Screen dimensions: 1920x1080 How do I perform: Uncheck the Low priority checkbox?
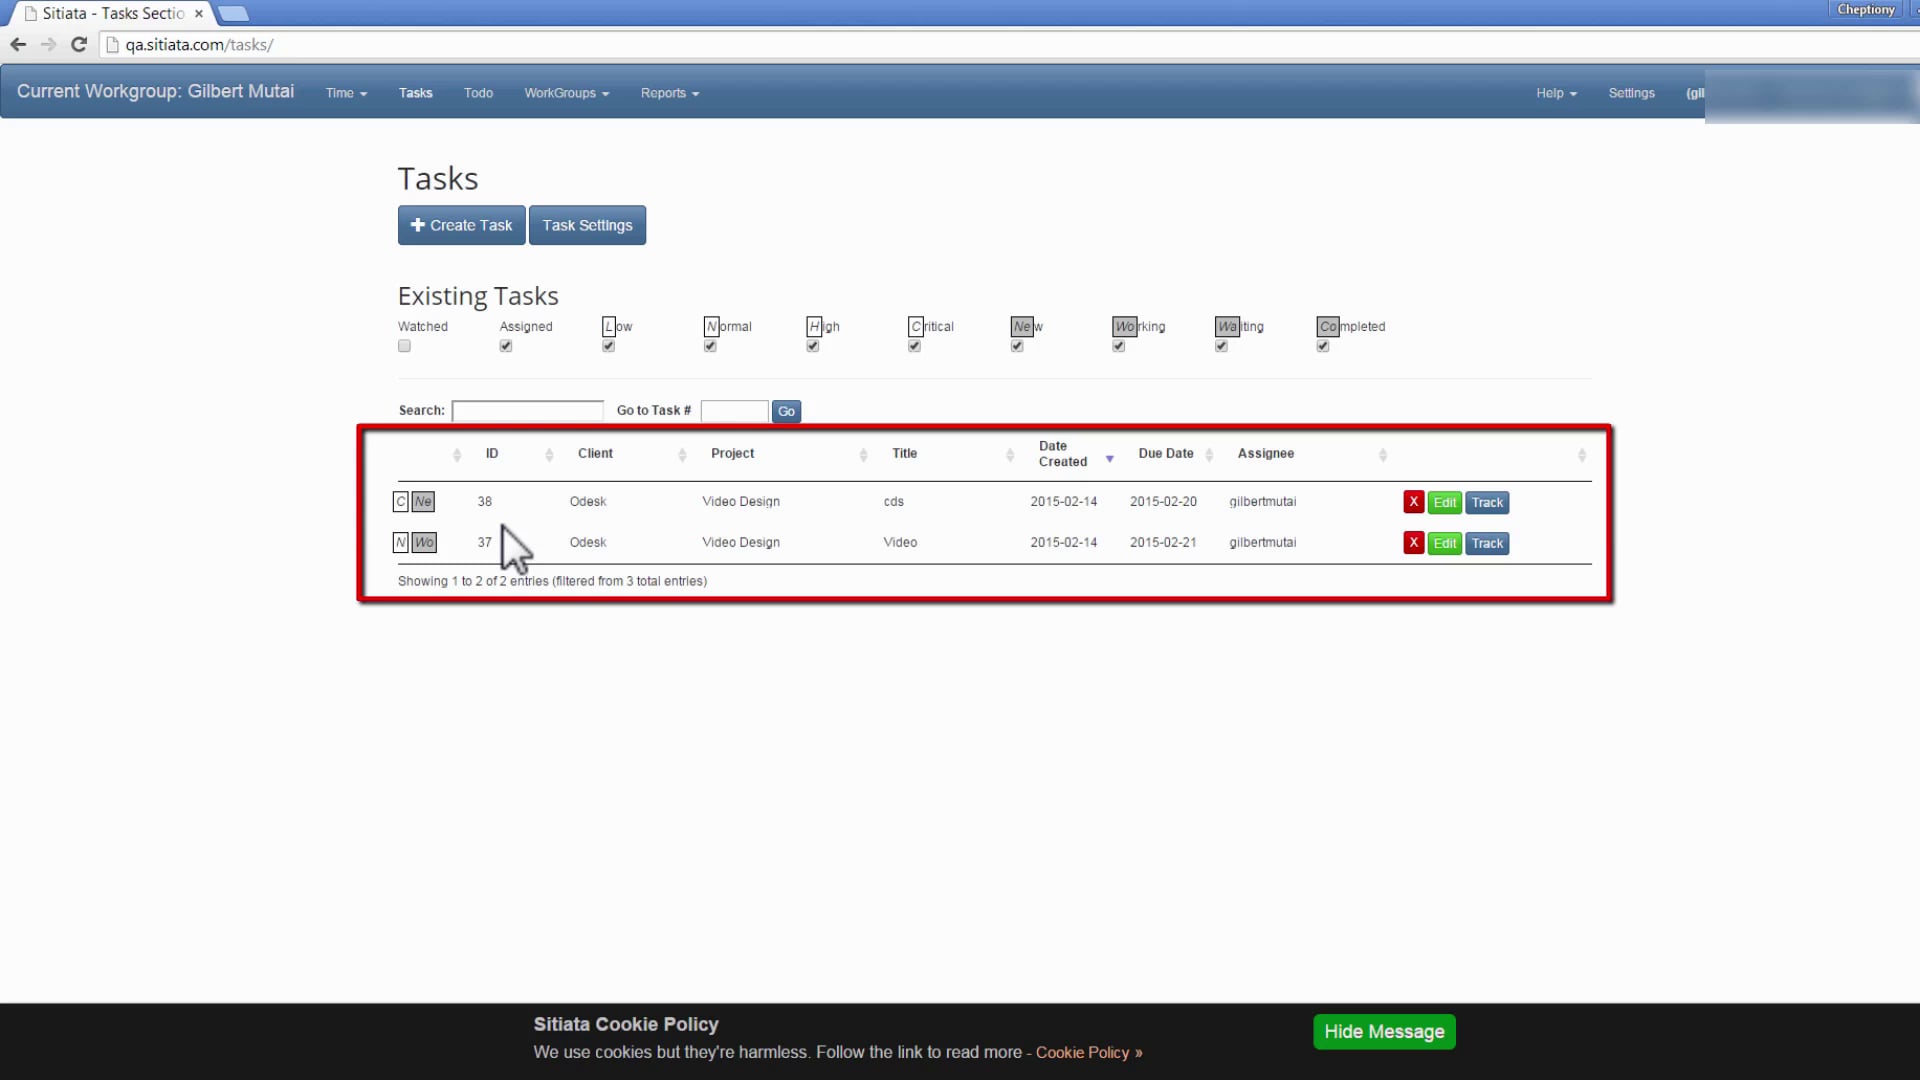pos(608,346)
